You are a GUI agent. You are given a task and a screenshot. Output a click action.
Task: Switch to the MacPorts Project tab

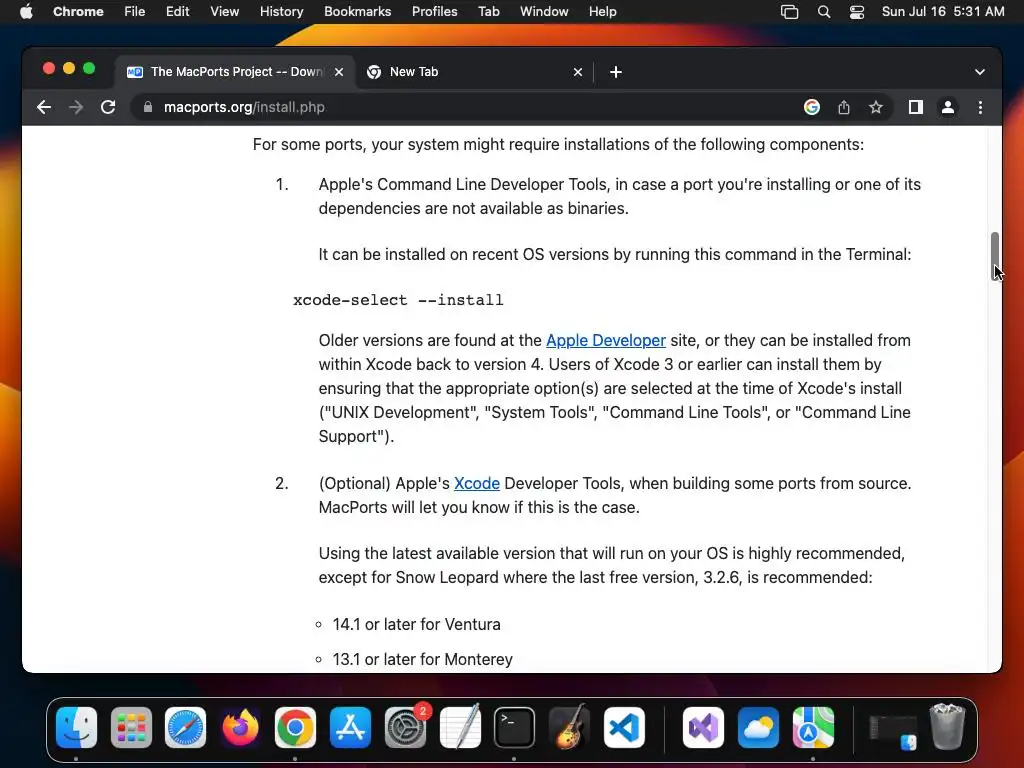[x=235, y=72]
